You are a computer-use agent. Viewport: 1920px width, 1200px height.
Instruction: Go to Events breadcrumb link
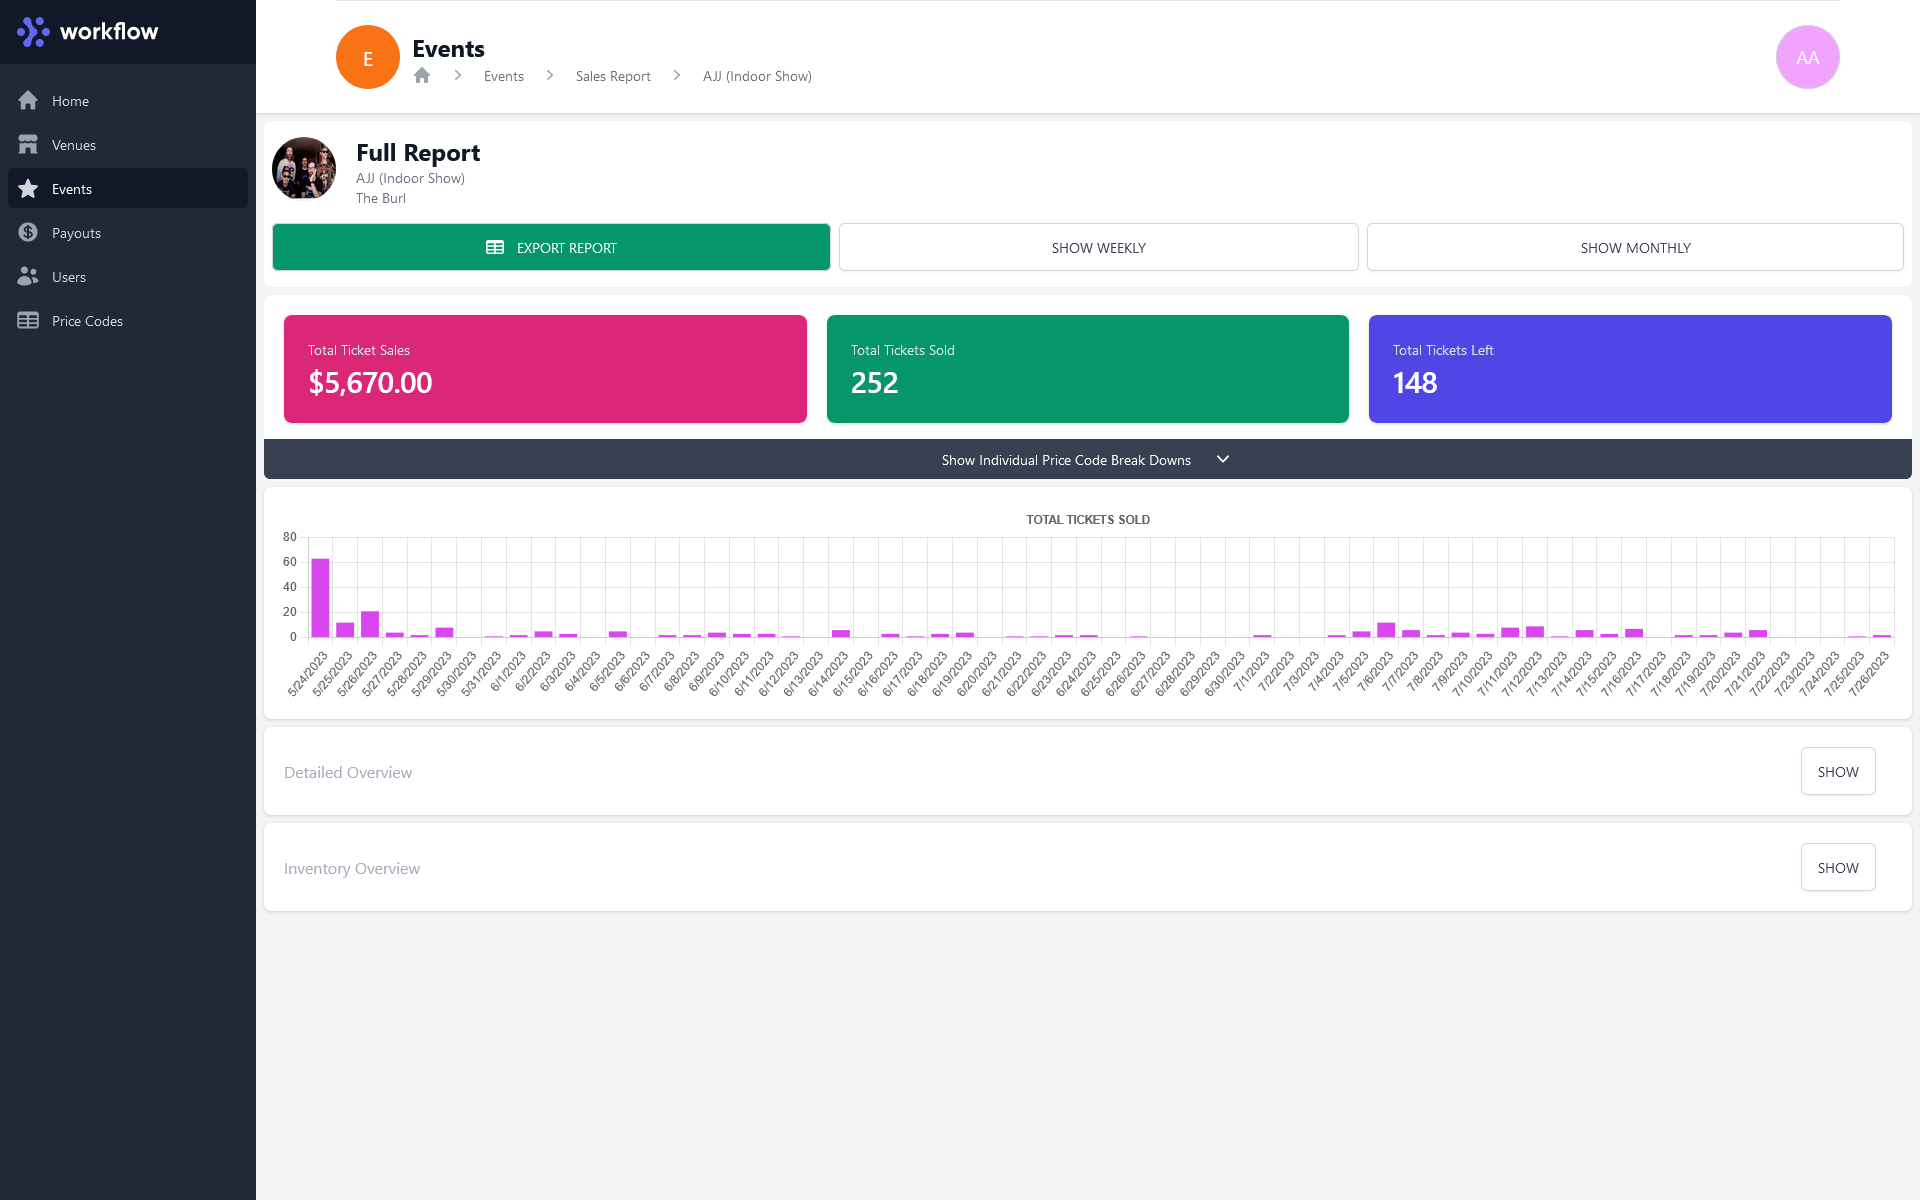[x=503, y=77]
